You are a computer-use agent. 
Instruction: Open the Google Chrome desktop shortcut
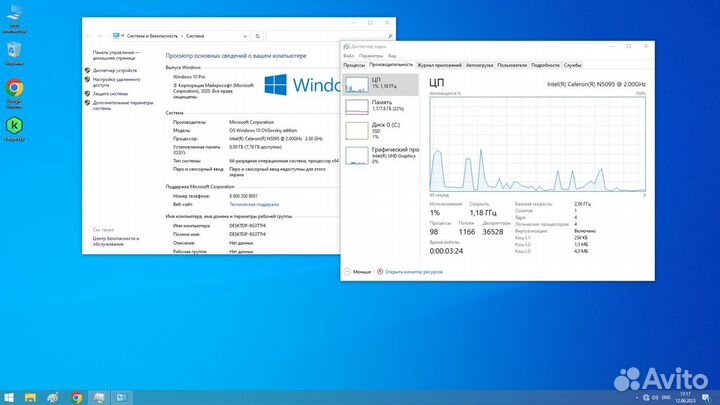15,90
